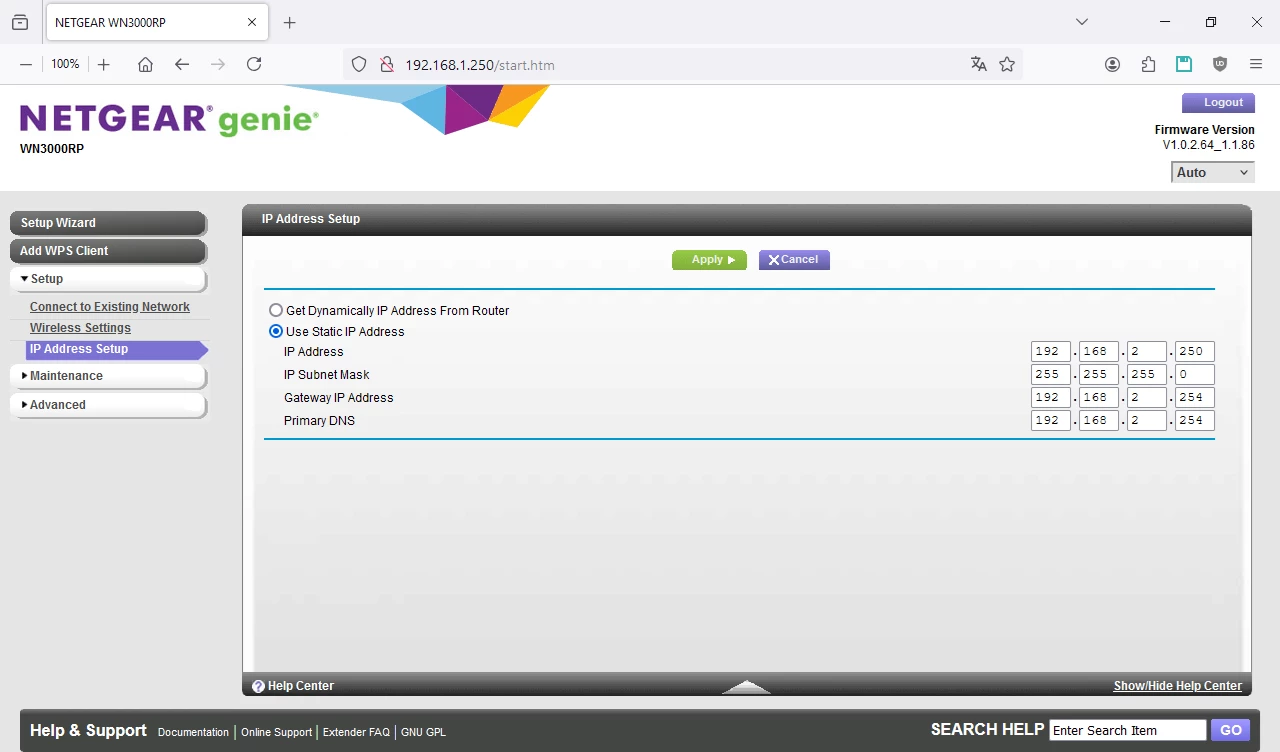
Task: Translate this page using the translate icon
Action: click(979, 64)
